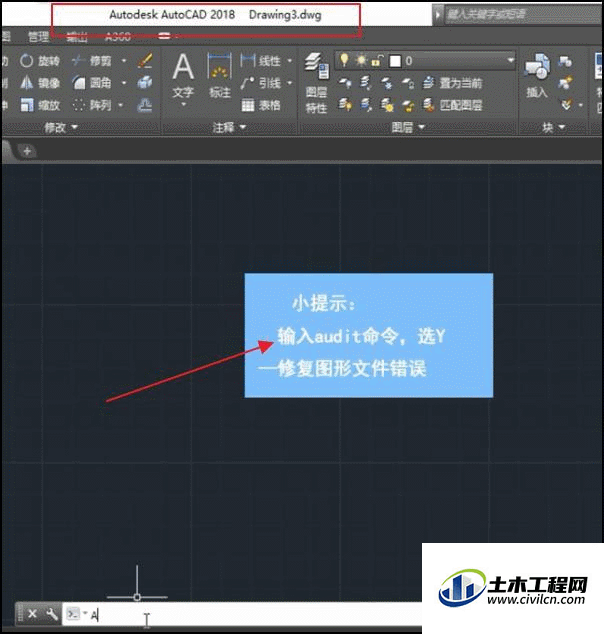Click the Create Block icon
The height and width of the screenshot is (634, 604).
coord(565,61)
